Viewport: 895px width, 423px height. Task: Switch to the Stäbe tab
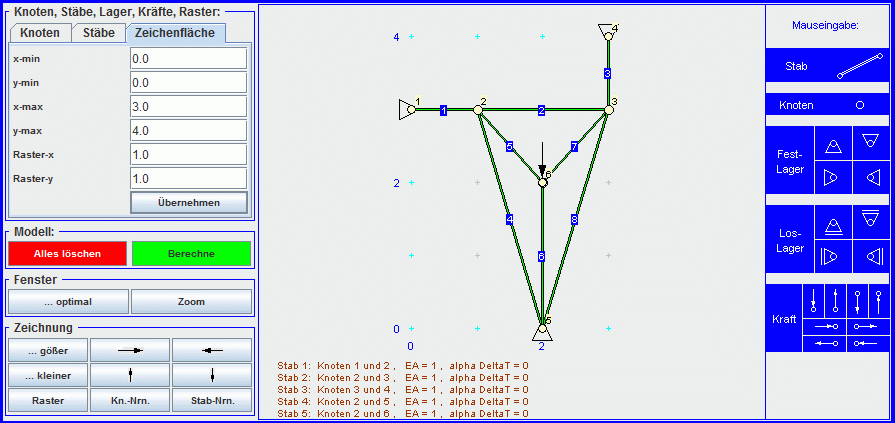98,33
